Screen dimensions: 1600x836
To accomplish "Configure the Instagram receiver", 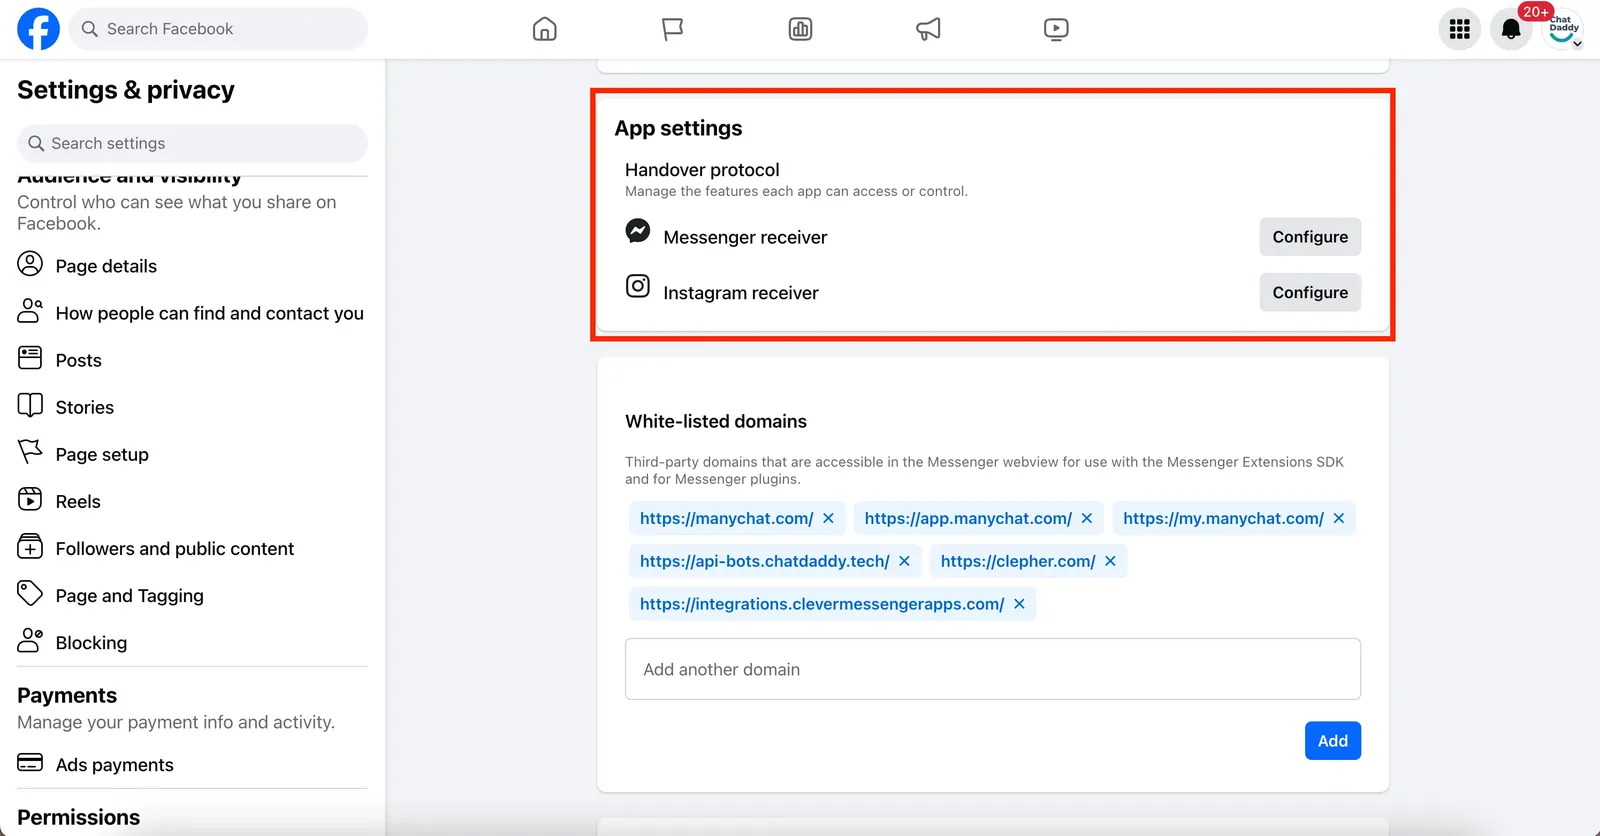I will (1309, 292).
